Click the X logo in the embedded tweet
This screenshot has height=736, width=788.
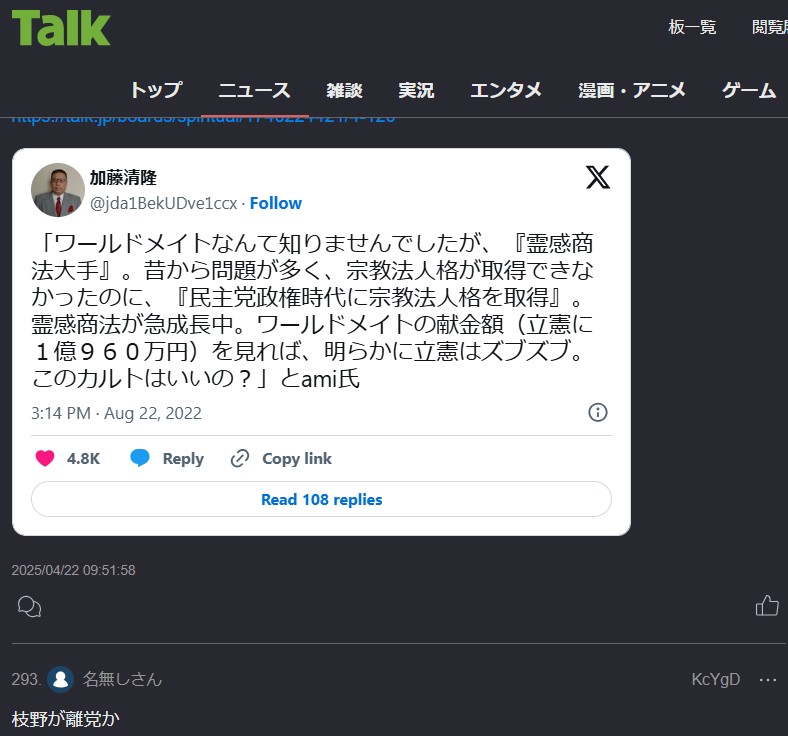[597, 178]
